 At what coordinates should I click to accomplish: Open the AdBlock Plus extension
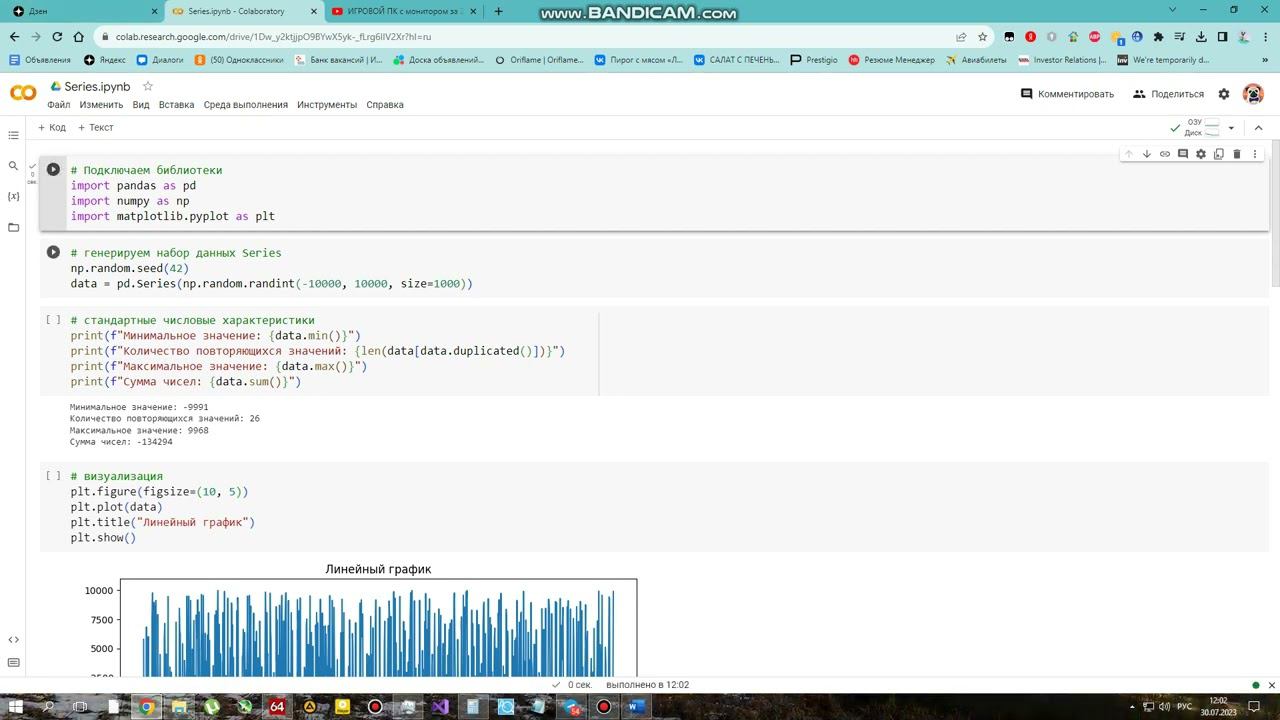(x=1094, y=37)
